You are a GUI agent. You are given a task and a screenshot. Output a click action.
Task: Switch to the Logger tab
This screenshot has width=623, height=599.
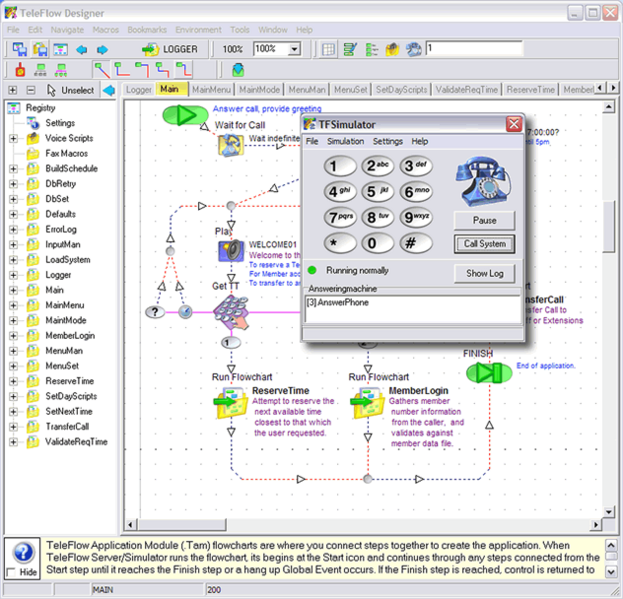139,90
